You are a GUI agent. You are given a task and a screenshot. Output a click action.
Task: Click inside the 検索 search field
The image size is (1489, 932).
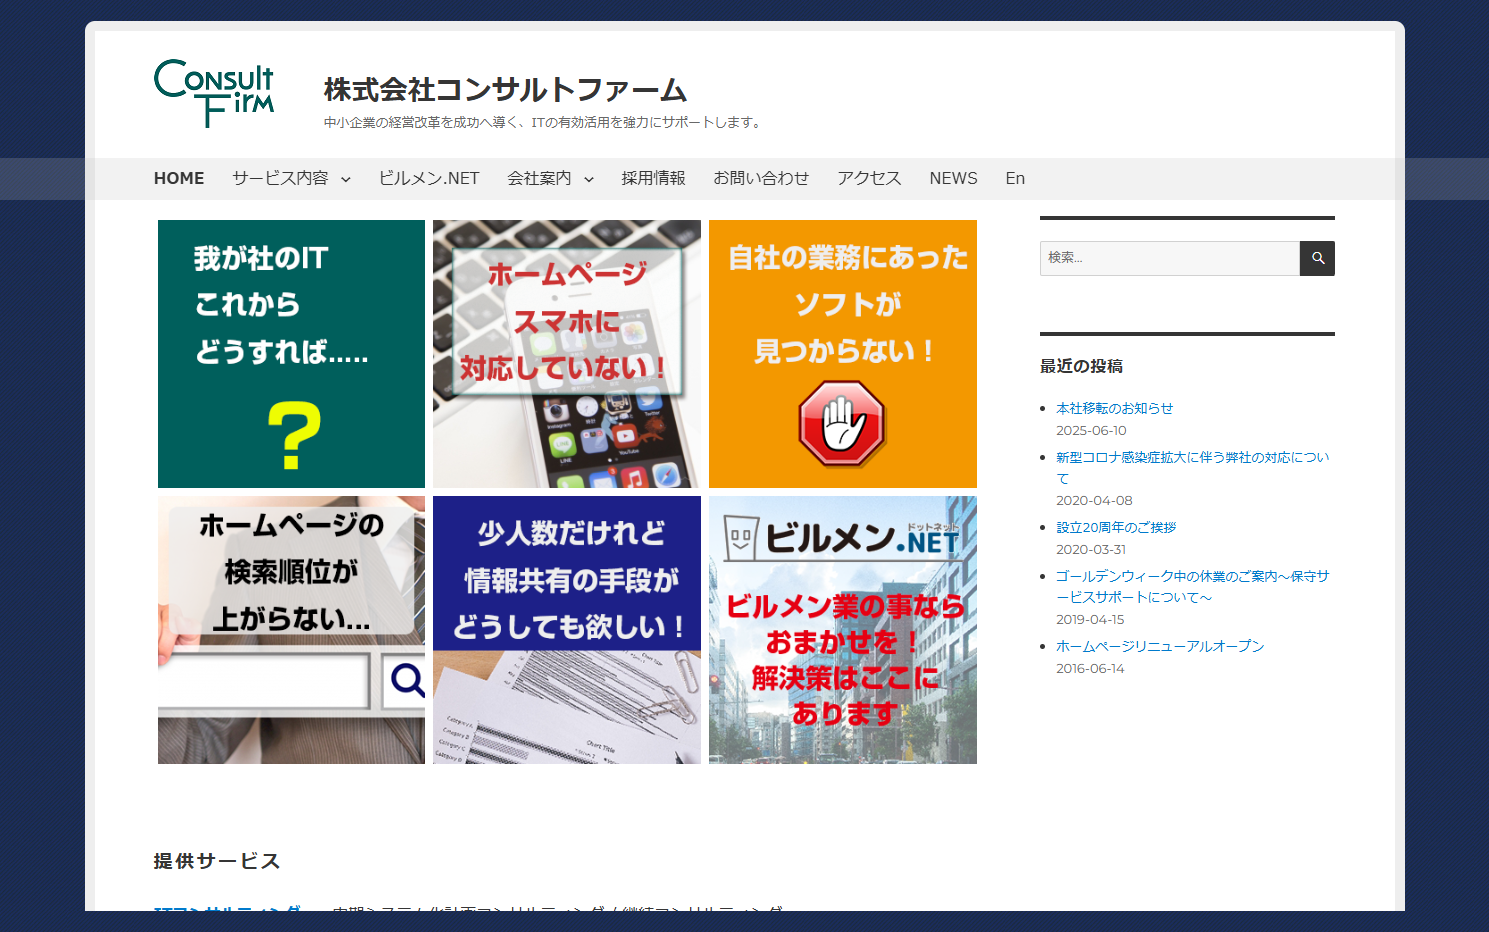pos(1170,258)
